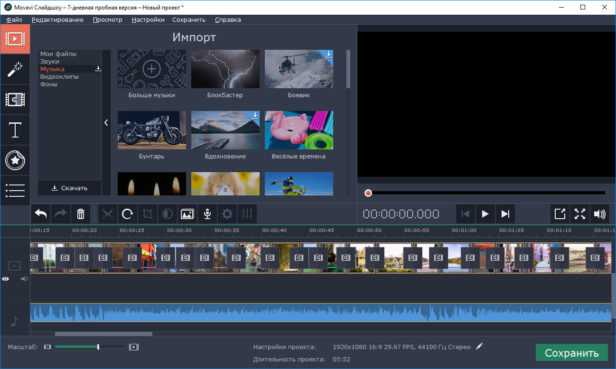Open the Справка menu
Image resolution: width=616 pixels, height=369 pixels.
(228, 20)
